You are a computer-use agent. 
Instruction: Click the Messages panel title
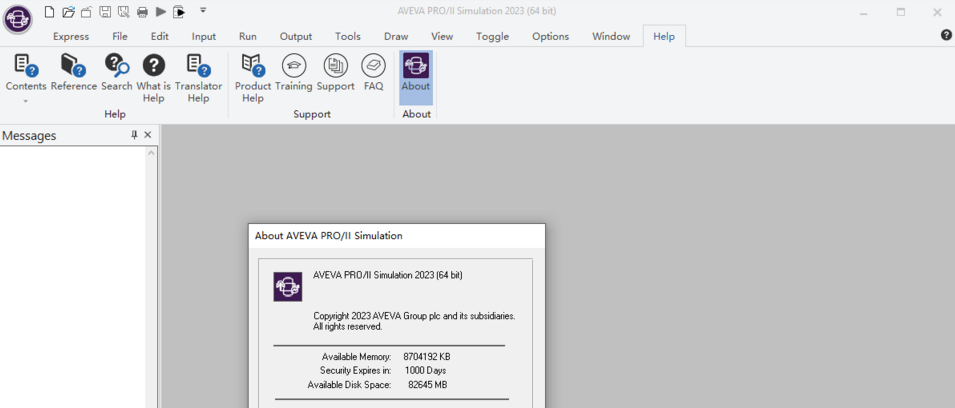tap(29, 136)
